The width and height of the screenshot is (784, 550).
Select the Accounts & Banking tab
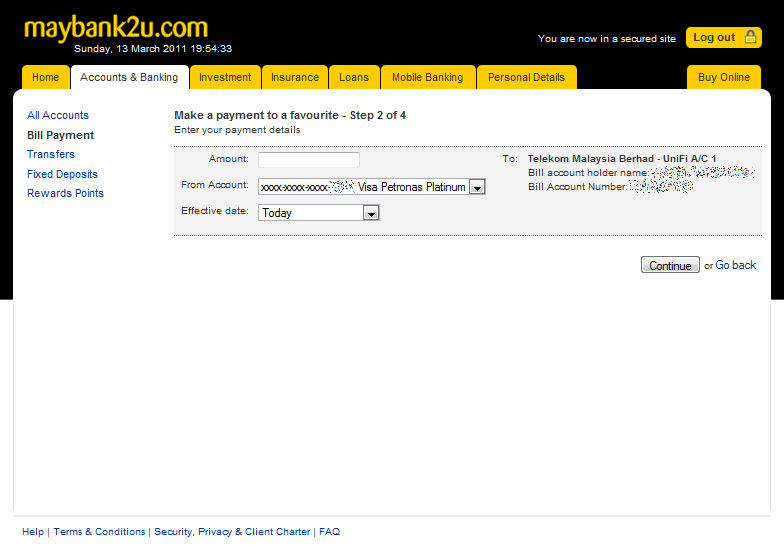129,78
